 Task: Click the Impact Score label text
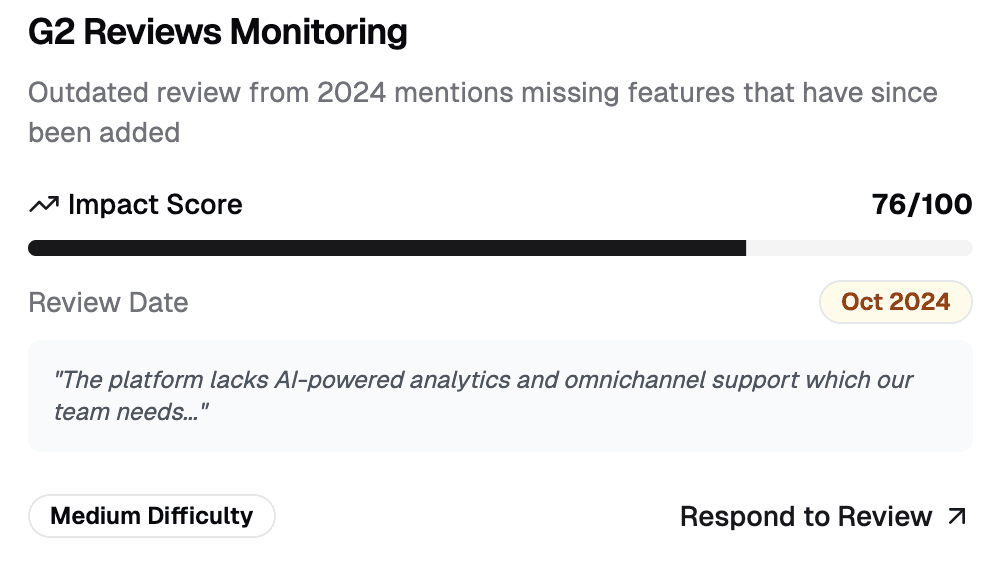click(x=155, y=205)
